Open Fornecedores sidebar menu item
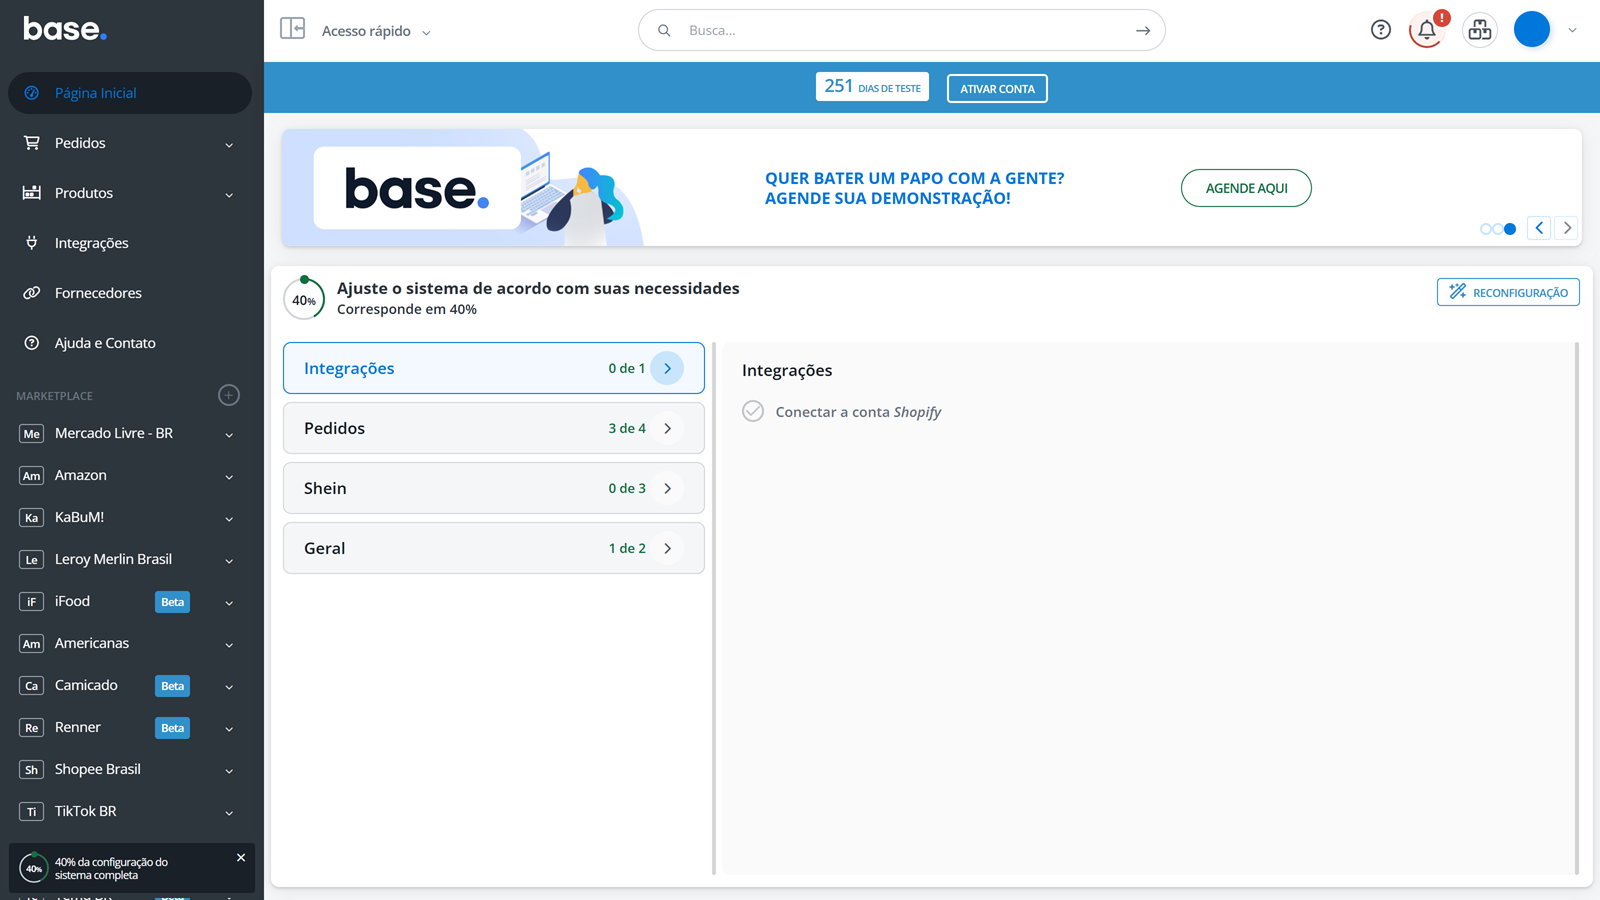Viewport: 1600px width, 900px height. tap(130, 293)
